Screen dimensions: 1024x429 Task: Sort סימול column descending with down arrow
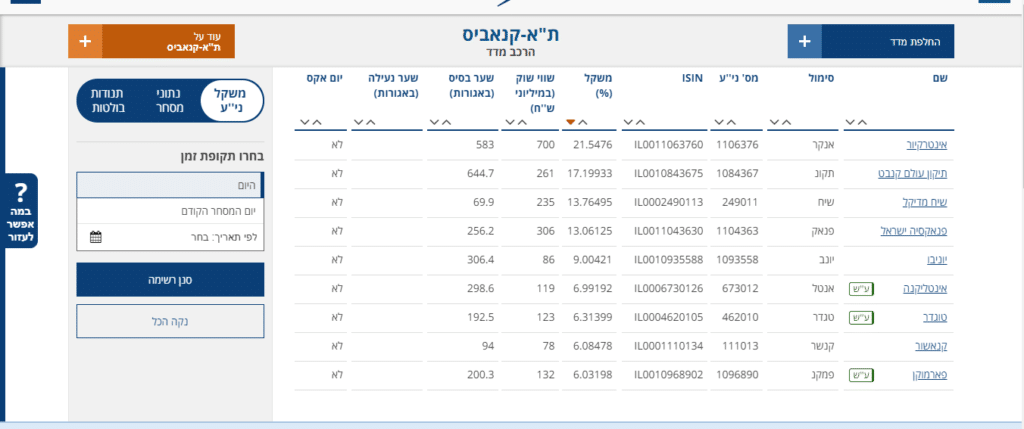click(x=775, y=122)
